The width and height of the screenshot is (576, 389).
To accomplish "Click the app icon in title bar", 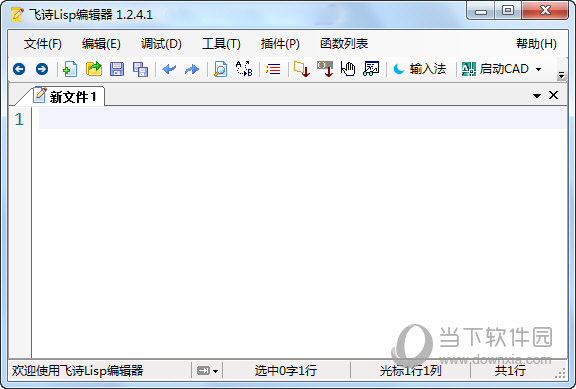I will click(17, 15).
